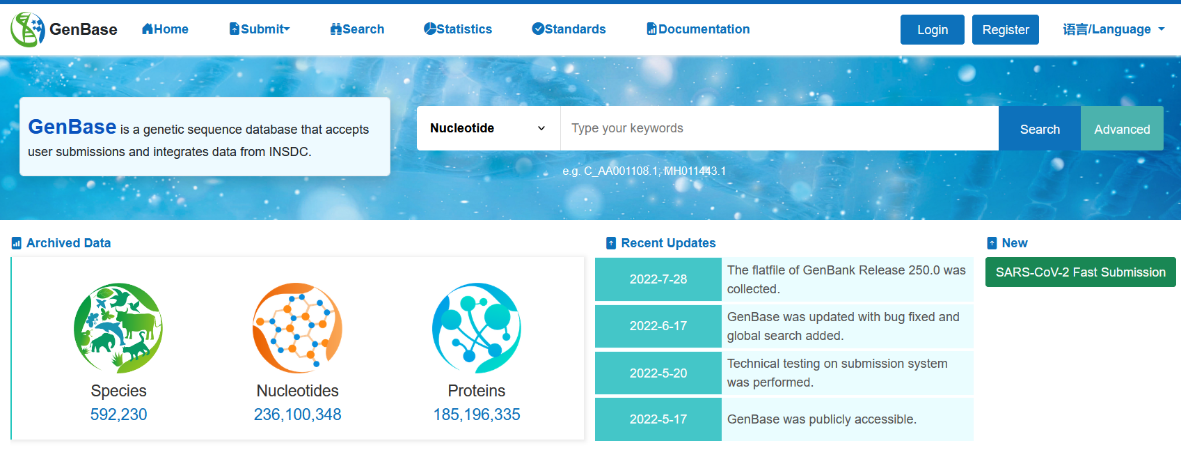This screenshot has width=1181, height=450.
Task: Expand the Submit dropdown menu
Action: click(259, 29)
